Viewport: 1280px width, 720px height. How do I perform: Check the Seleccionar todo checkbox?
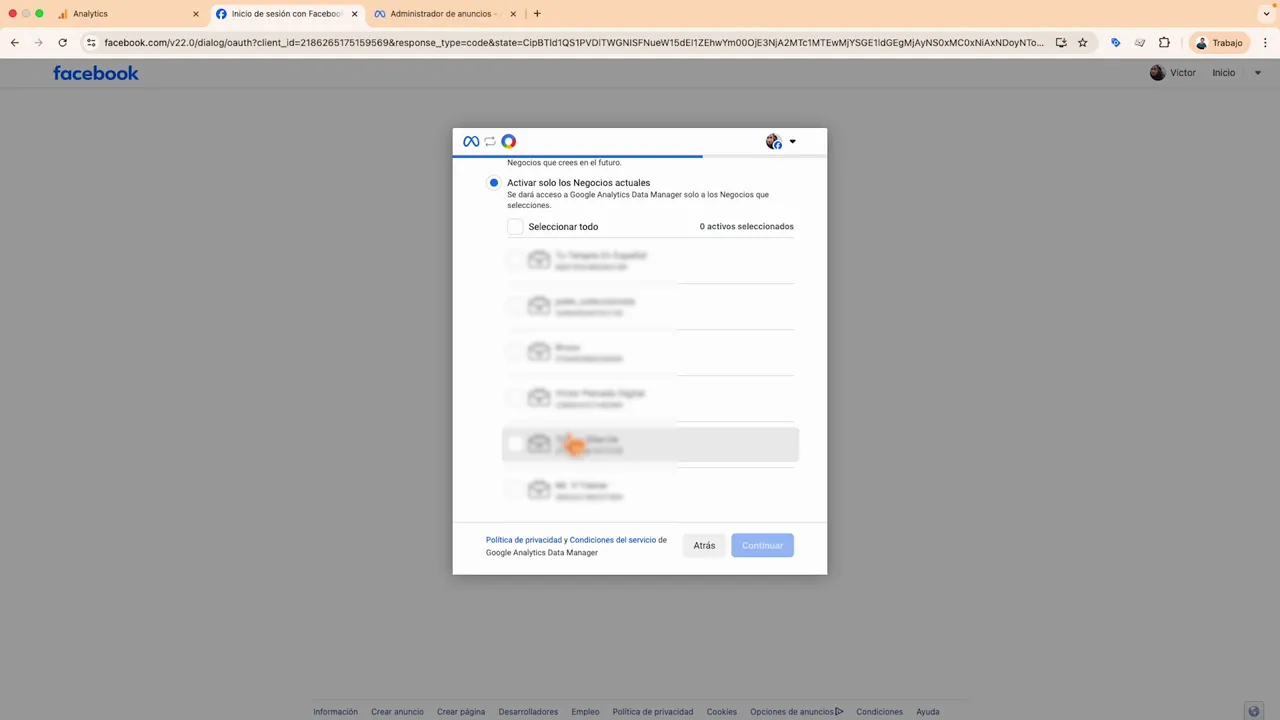tap(515, 227)
